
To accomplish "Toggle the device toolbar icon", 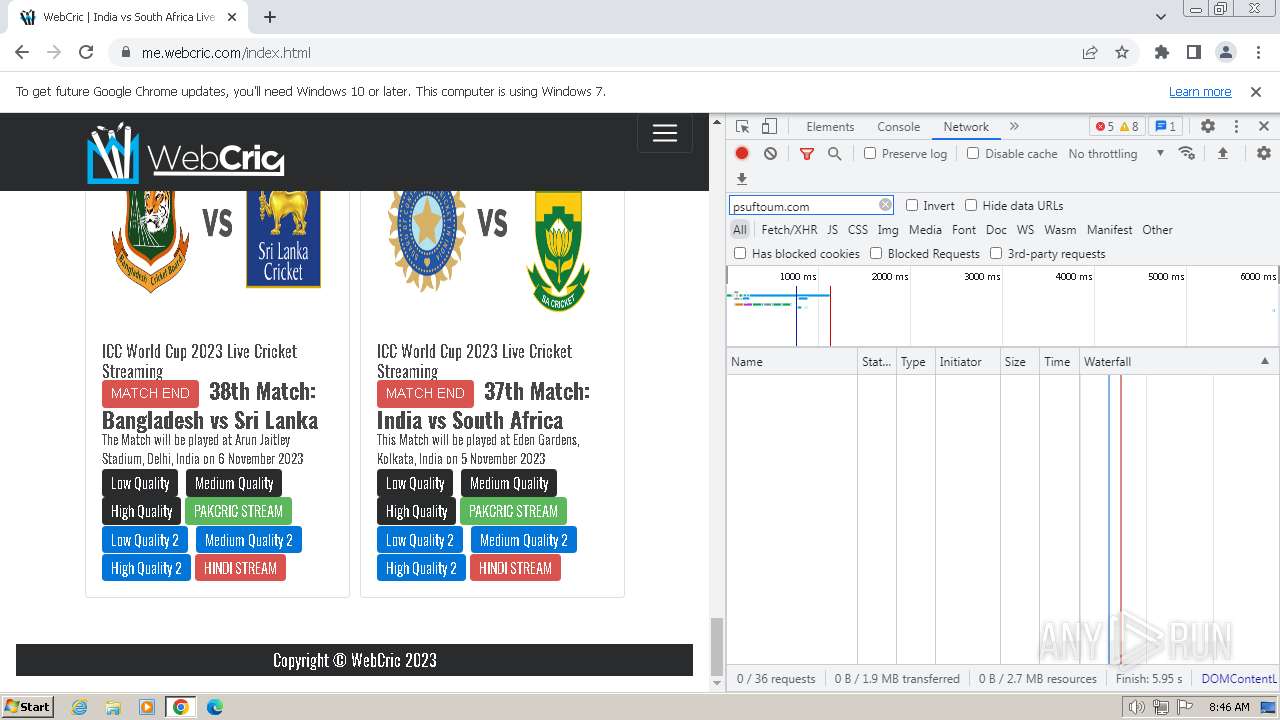I will (x=769, y=127).
